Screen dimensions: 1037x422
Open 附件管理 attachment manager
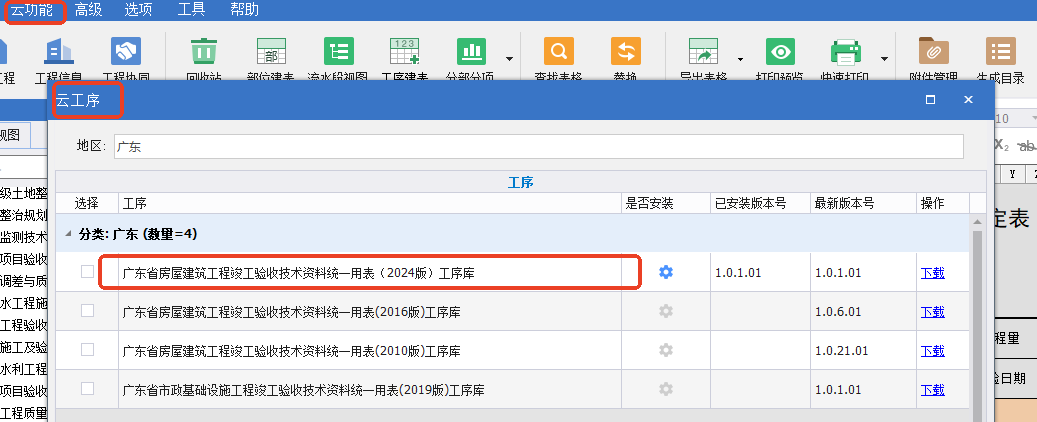(933, 53)
